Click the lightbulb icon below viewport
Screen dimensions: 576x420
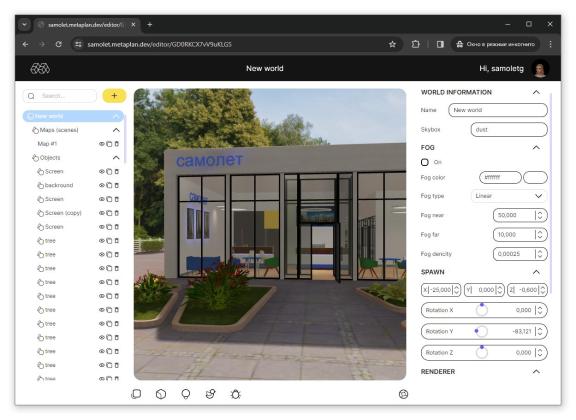point(186,394)
